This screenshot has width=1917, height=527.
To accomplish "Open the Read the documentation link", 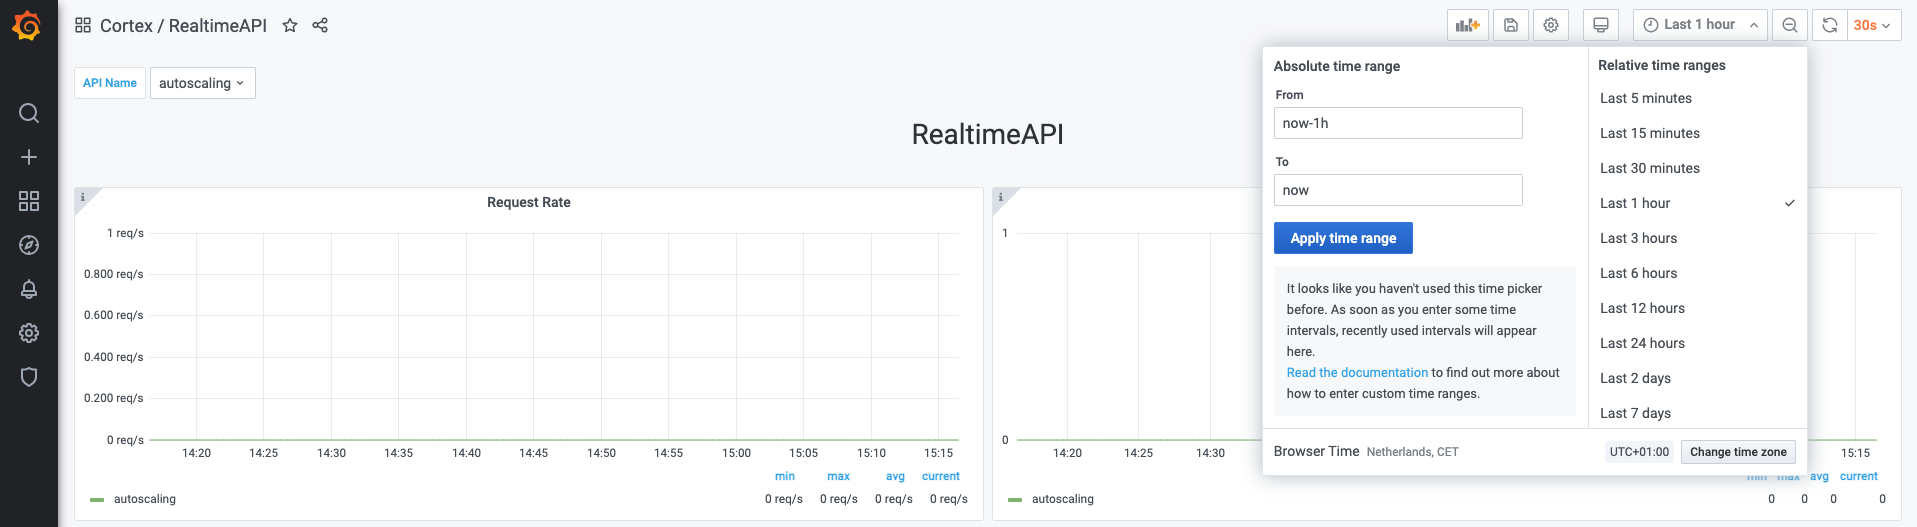I will pos(1356,373).
